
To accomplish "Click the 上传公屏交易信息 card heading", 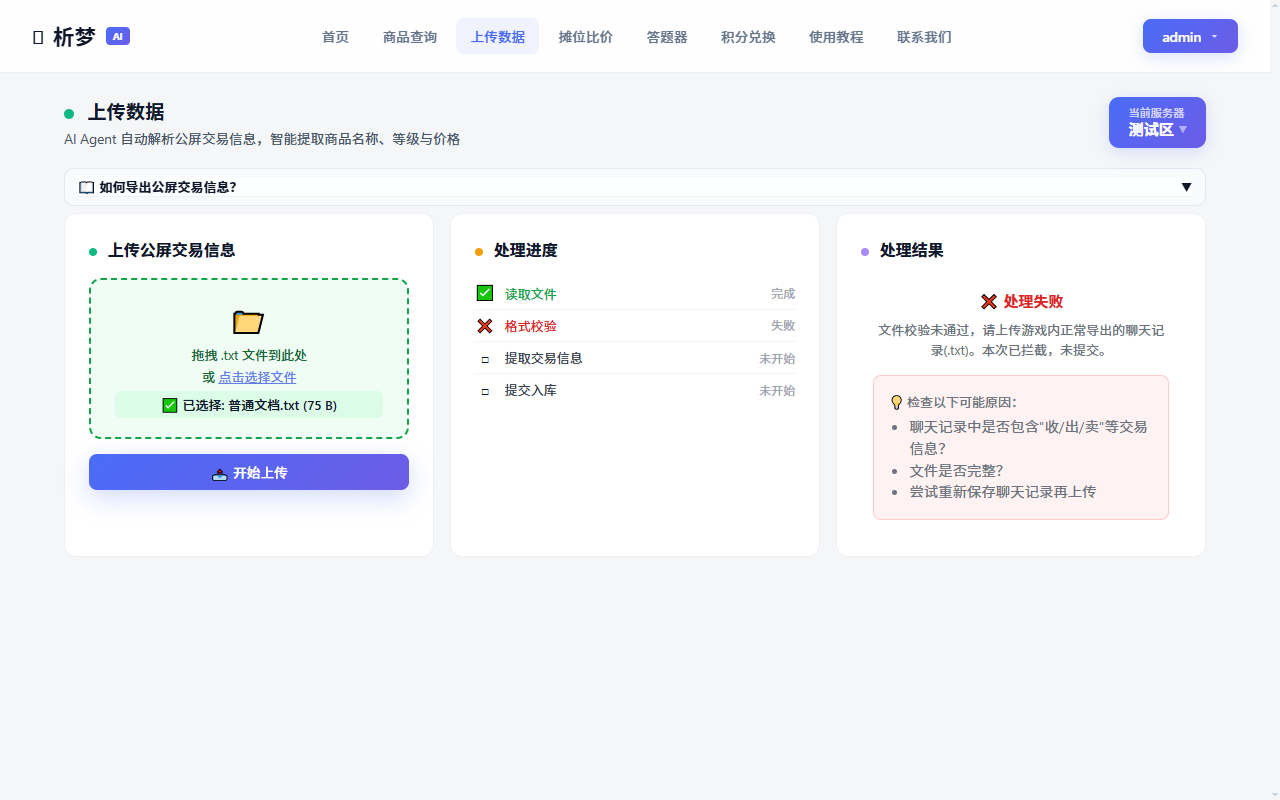I will tap(171, 250).
